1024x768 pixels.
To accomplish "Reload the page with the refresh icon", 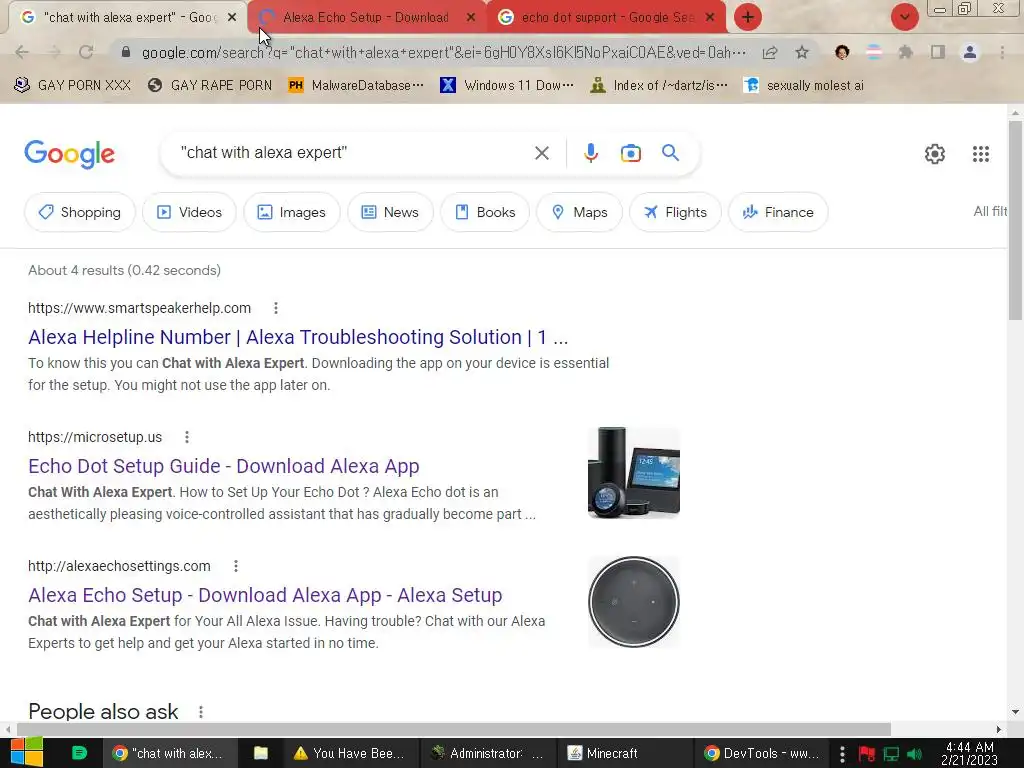I will (86, 52).
